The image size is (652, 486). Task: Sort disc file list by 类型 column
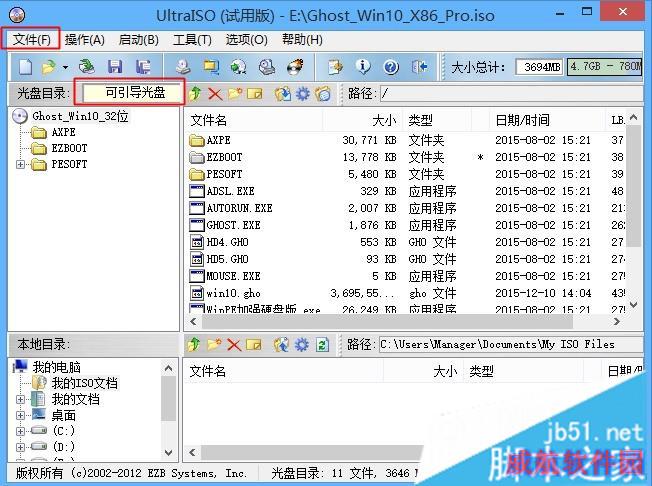coord(436,121)
